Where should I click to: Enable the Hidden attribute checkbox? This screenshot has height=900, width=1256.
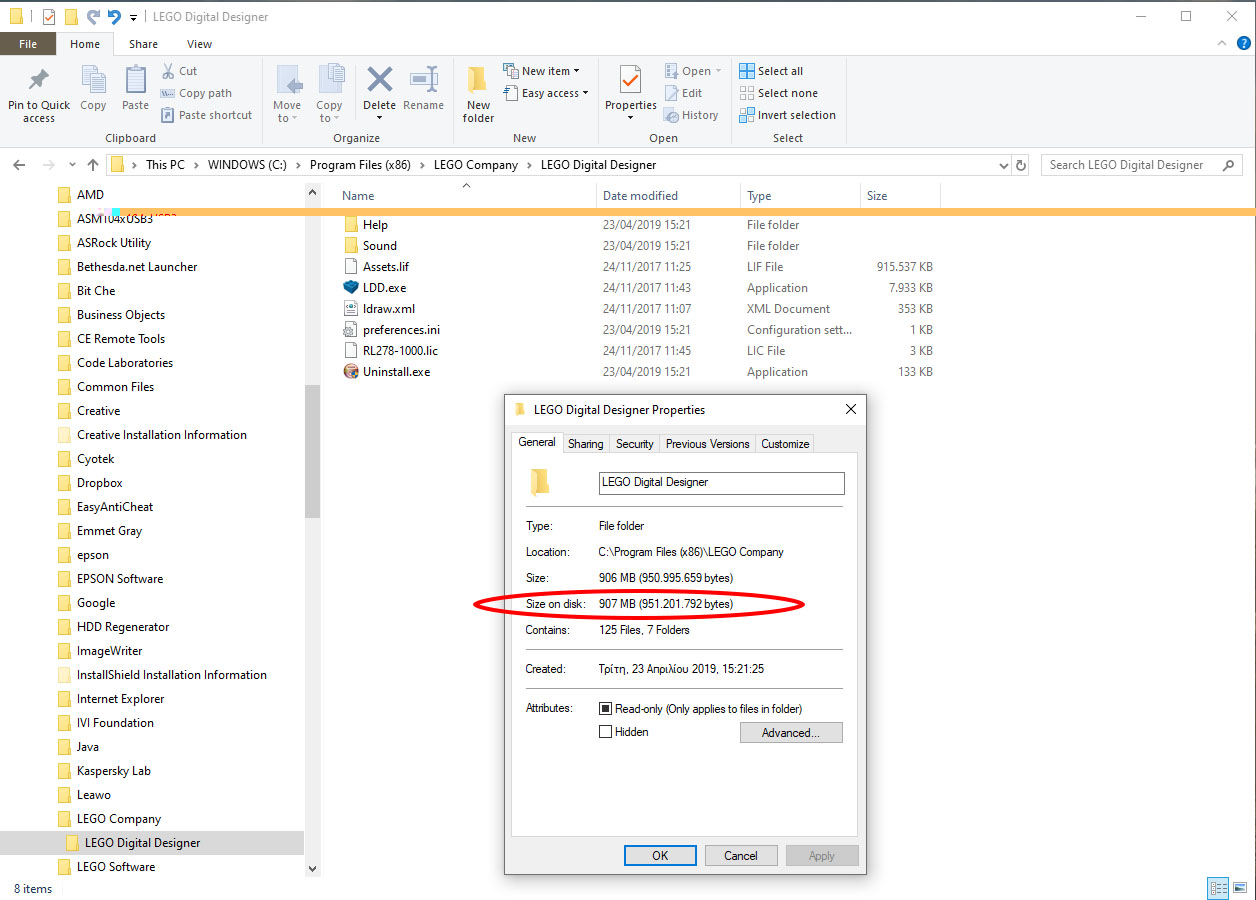pos(605,732)
